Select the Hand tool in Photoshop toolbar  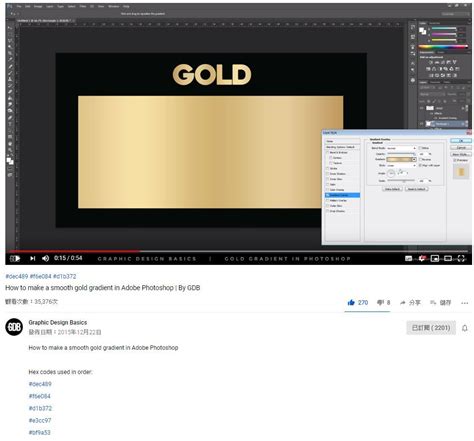[10, 143]
